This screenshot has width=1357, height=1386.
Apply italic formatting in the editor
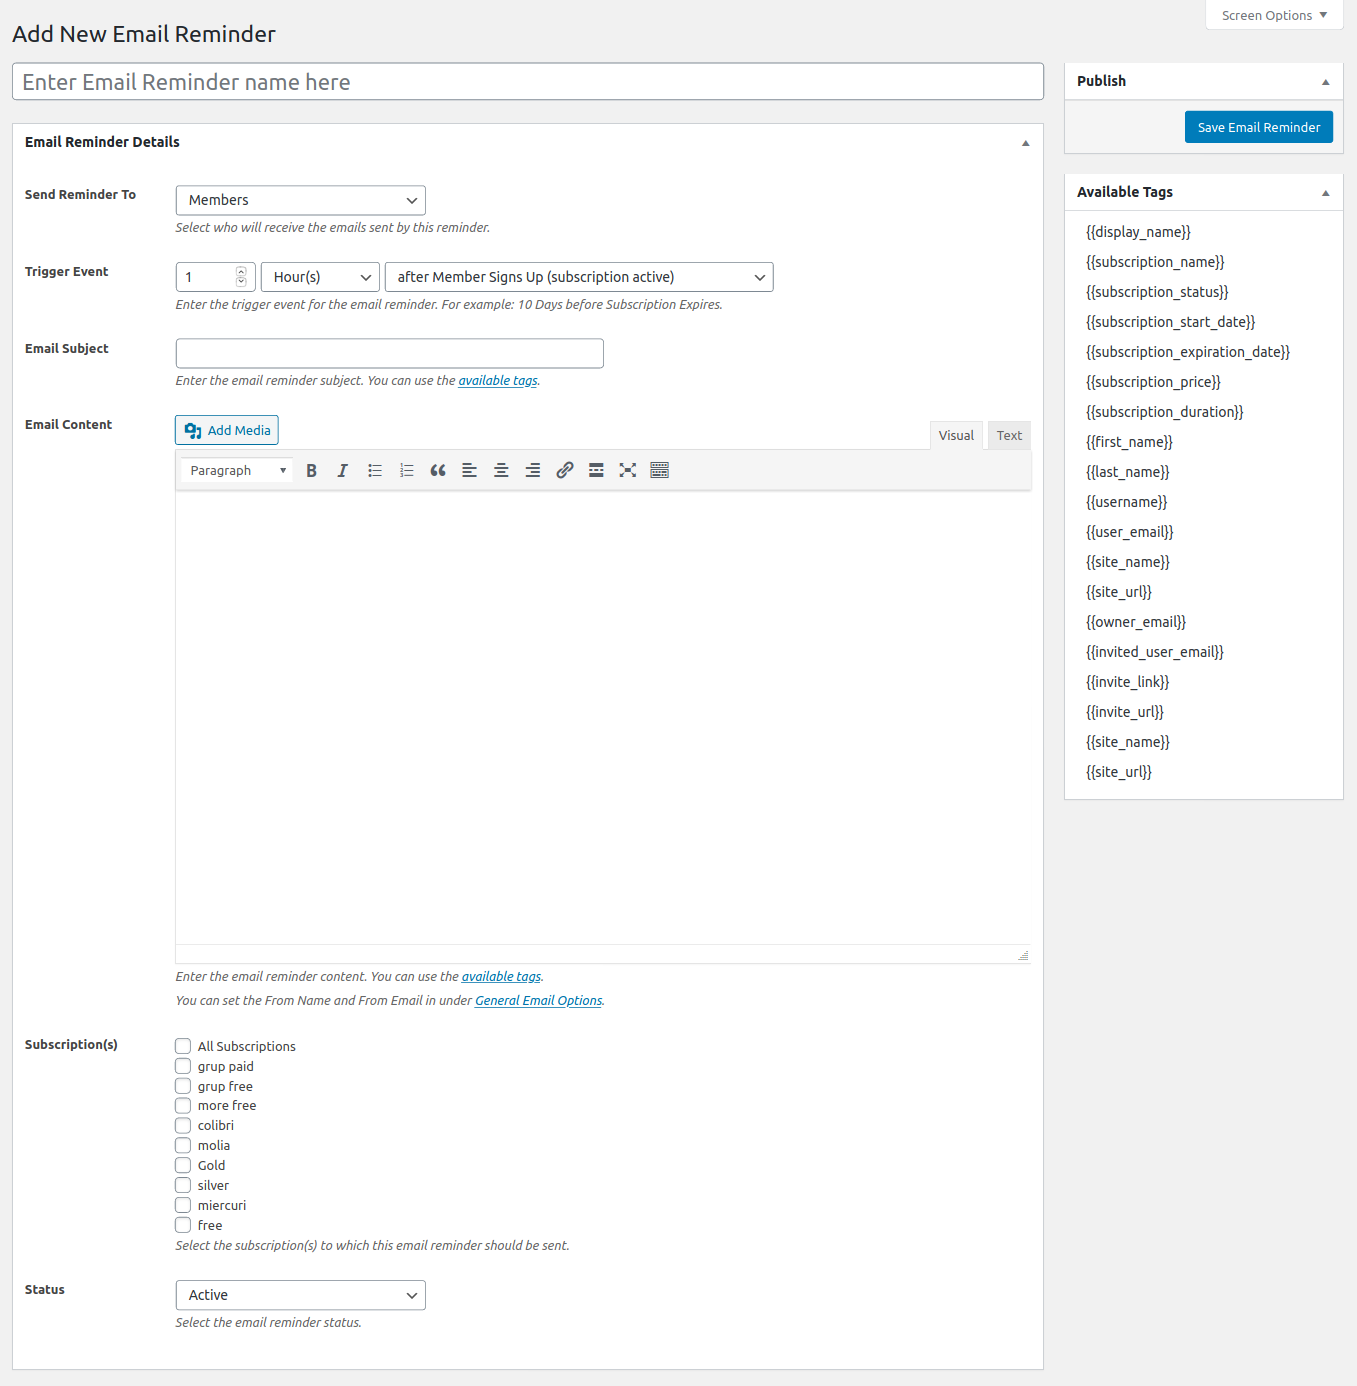[x=342, y=470]
